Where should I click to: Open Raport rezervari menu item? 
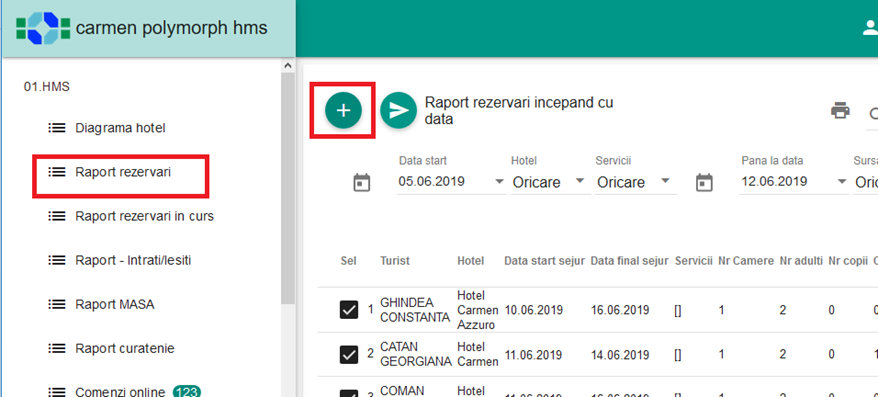tap(123, 172)
